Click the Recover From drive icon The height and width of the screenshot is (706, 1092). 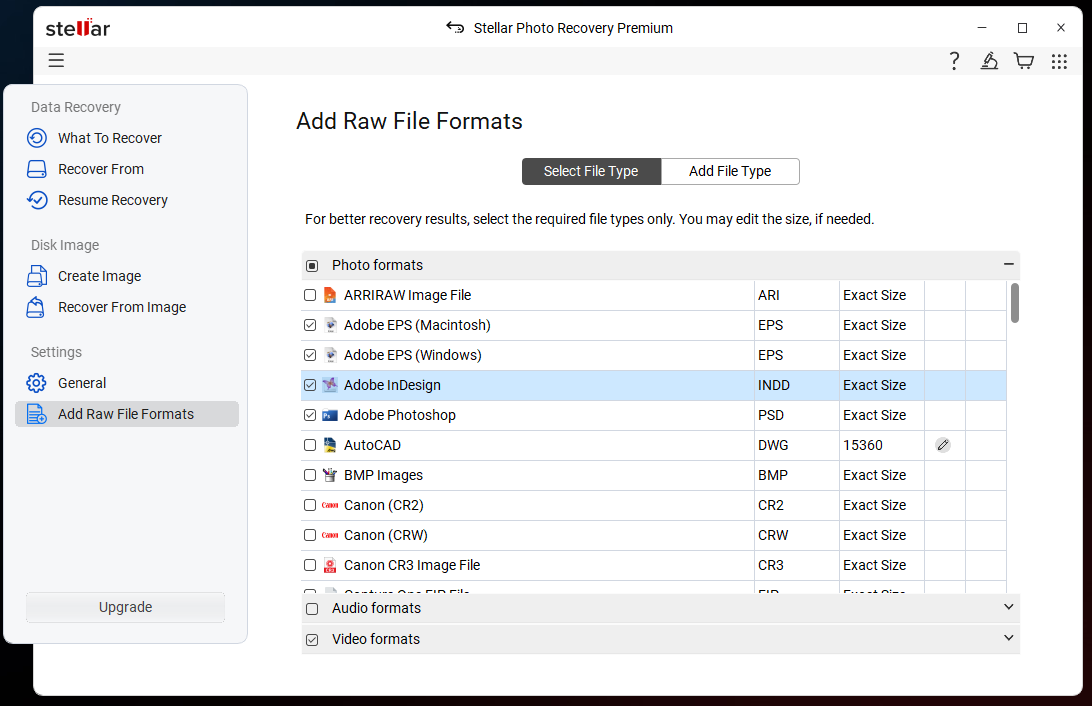(37, 169)
